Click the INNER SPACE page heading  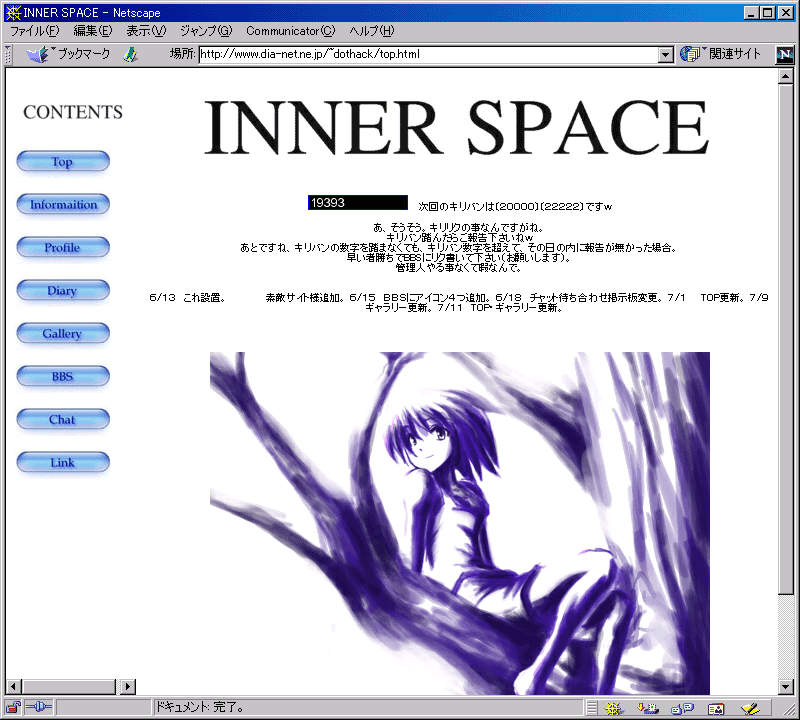(x=457, y=127)
